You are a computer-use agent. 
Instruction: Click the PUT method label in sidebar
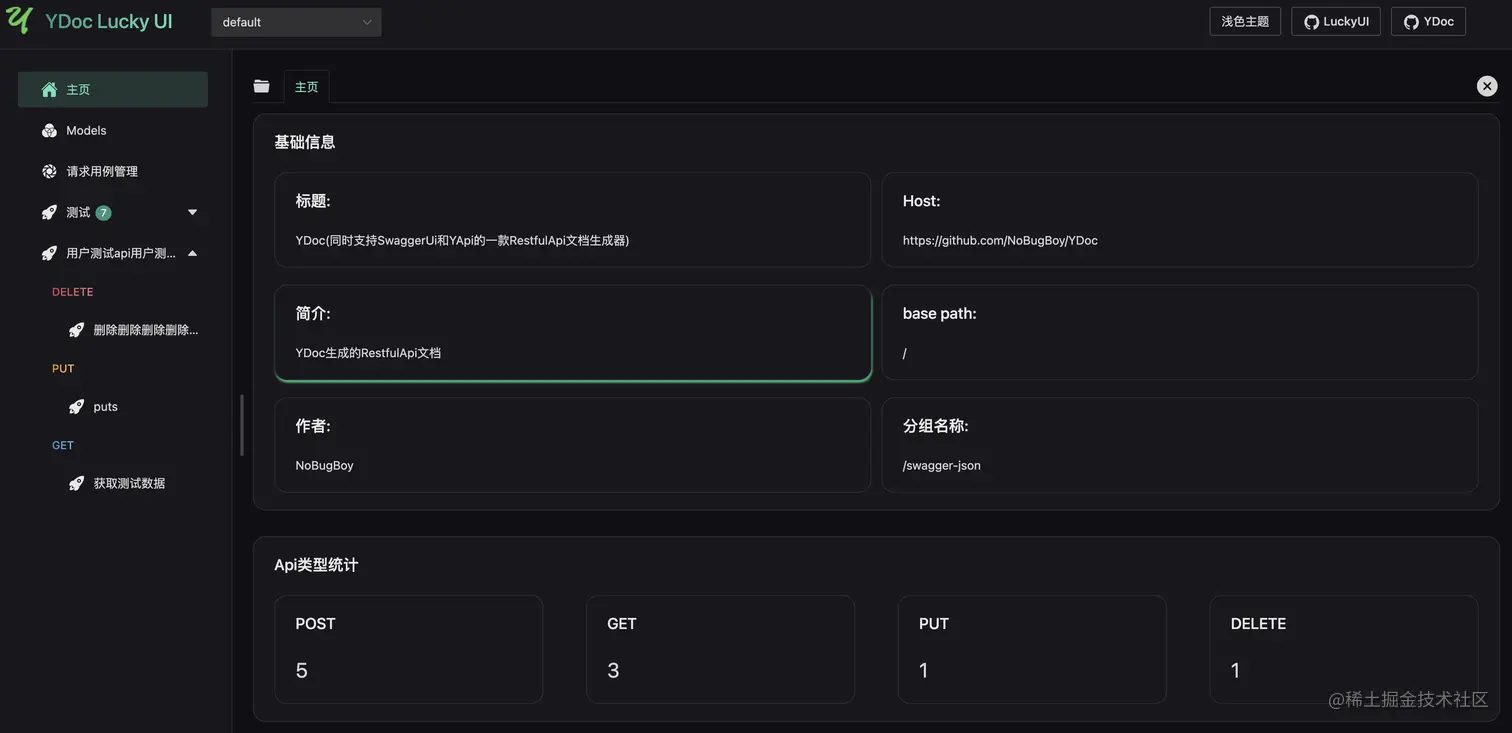coord(63,369)
